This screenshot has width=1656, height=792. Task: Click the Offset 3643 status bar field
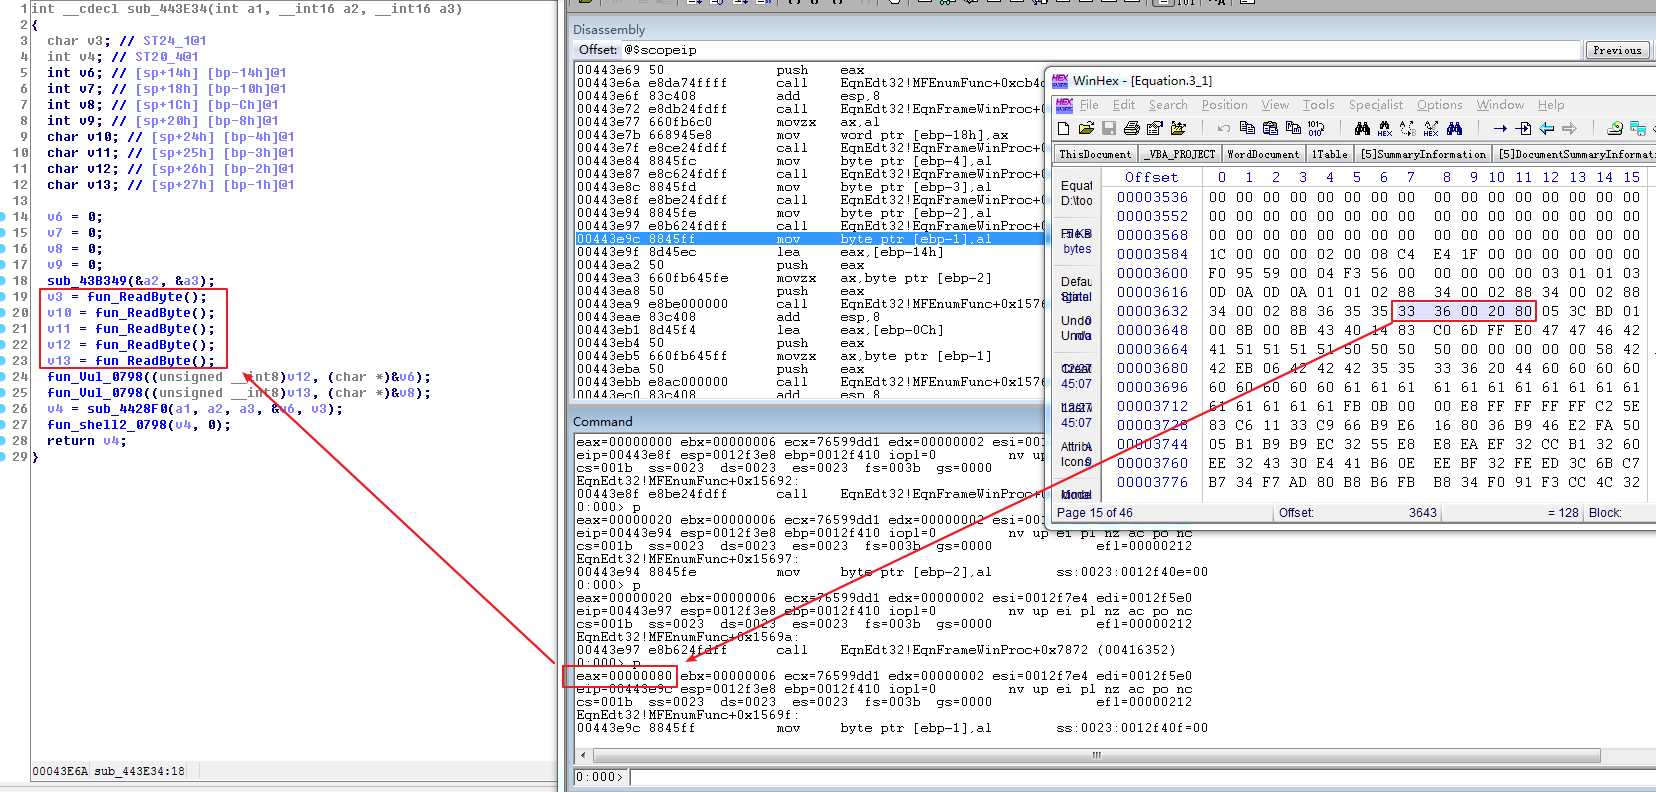pos(1358,513)
